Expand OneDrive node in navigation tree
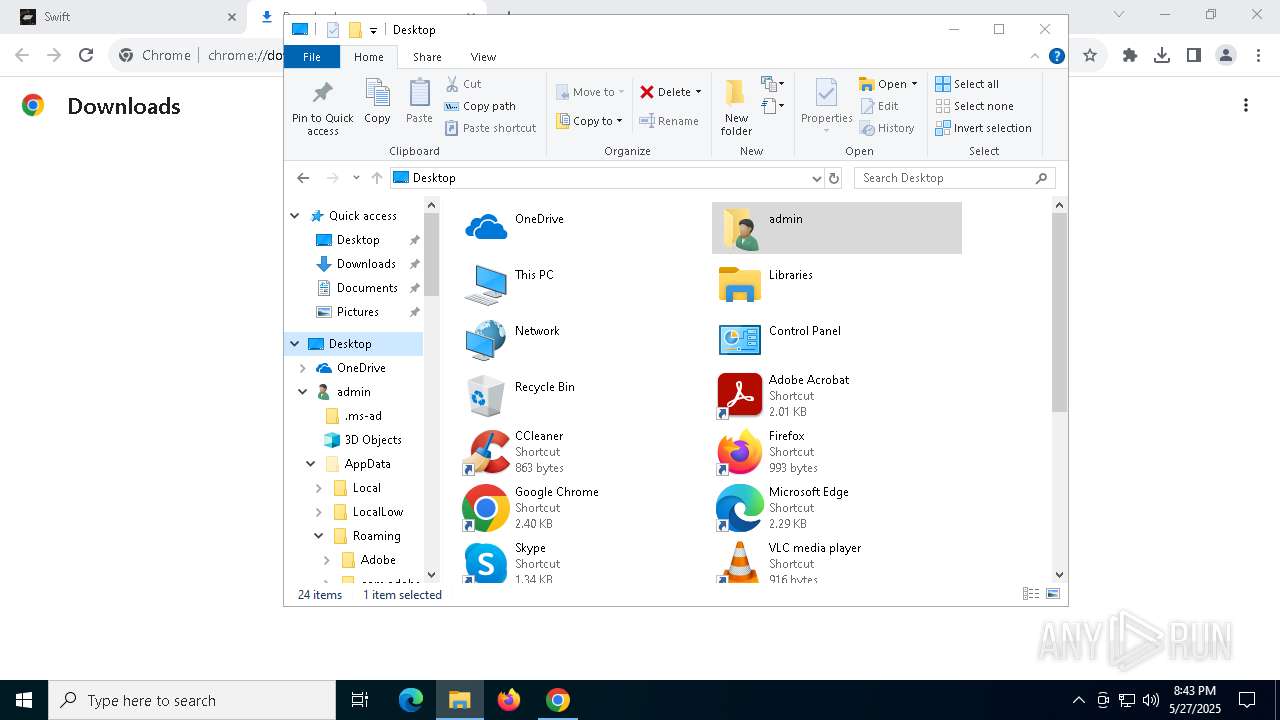Image resolution: width=1280 pixels, height=720 pixels. click(x=303, y=368)
